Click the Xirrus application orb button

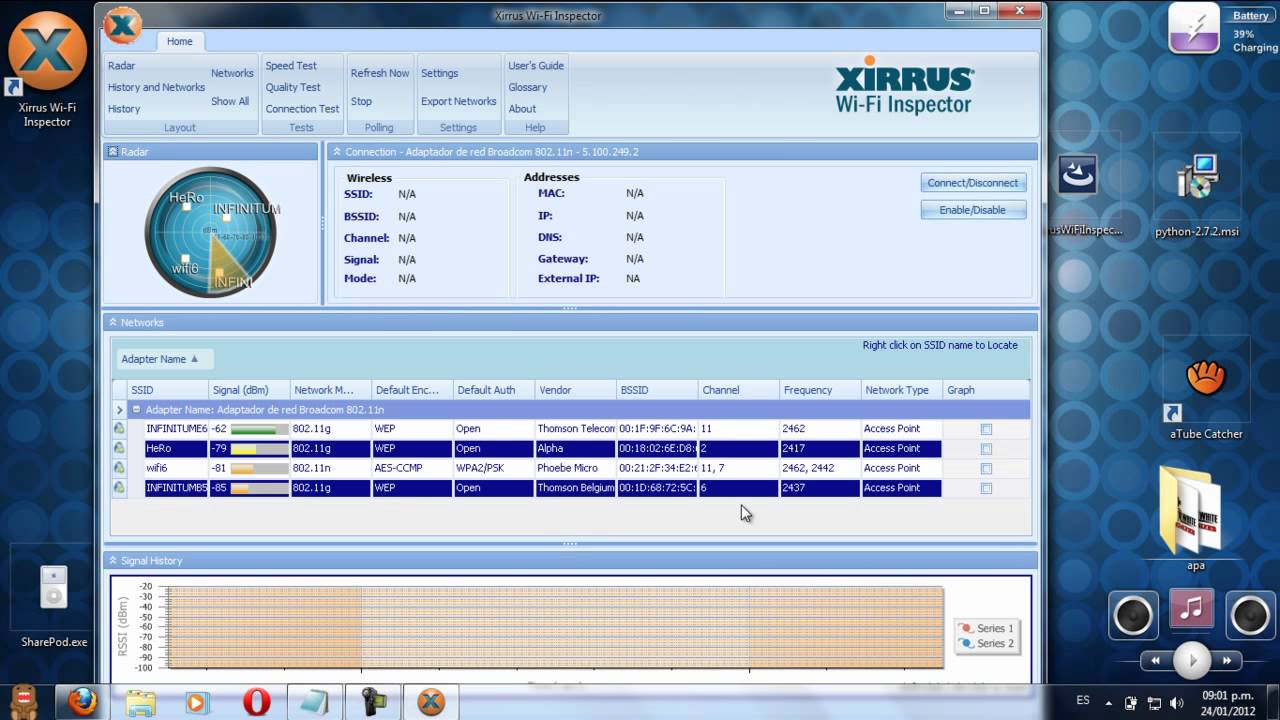coord(123,25)
